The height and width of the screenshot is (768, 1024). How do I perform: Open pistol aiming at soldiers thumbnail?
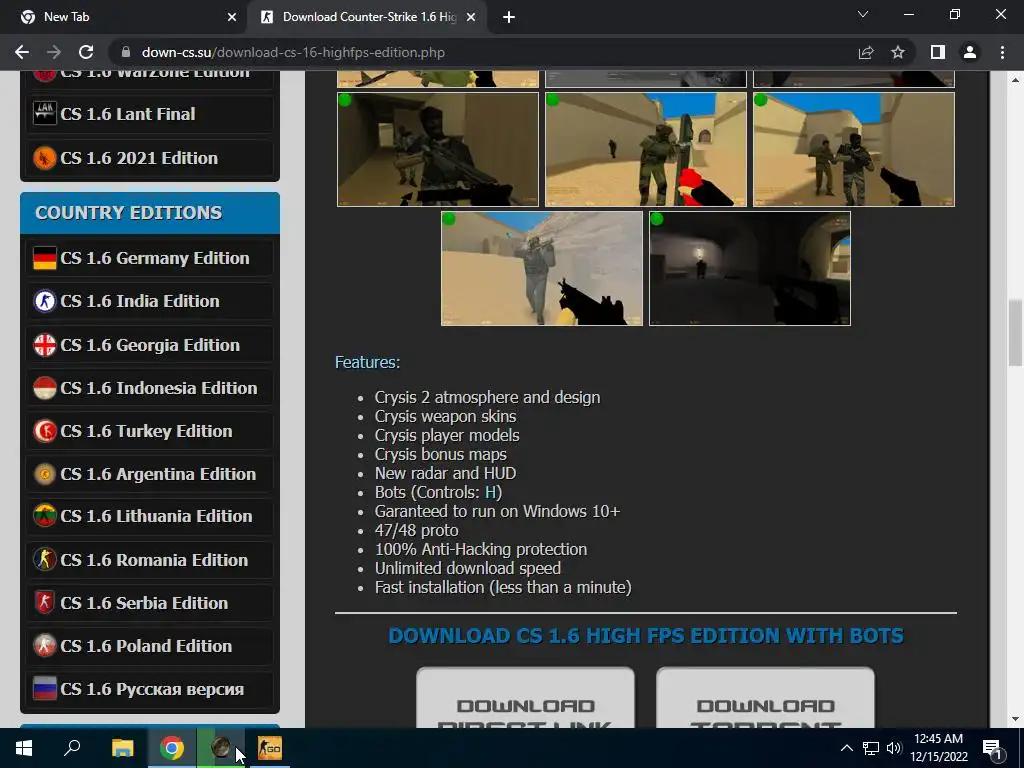pos(854,149)
